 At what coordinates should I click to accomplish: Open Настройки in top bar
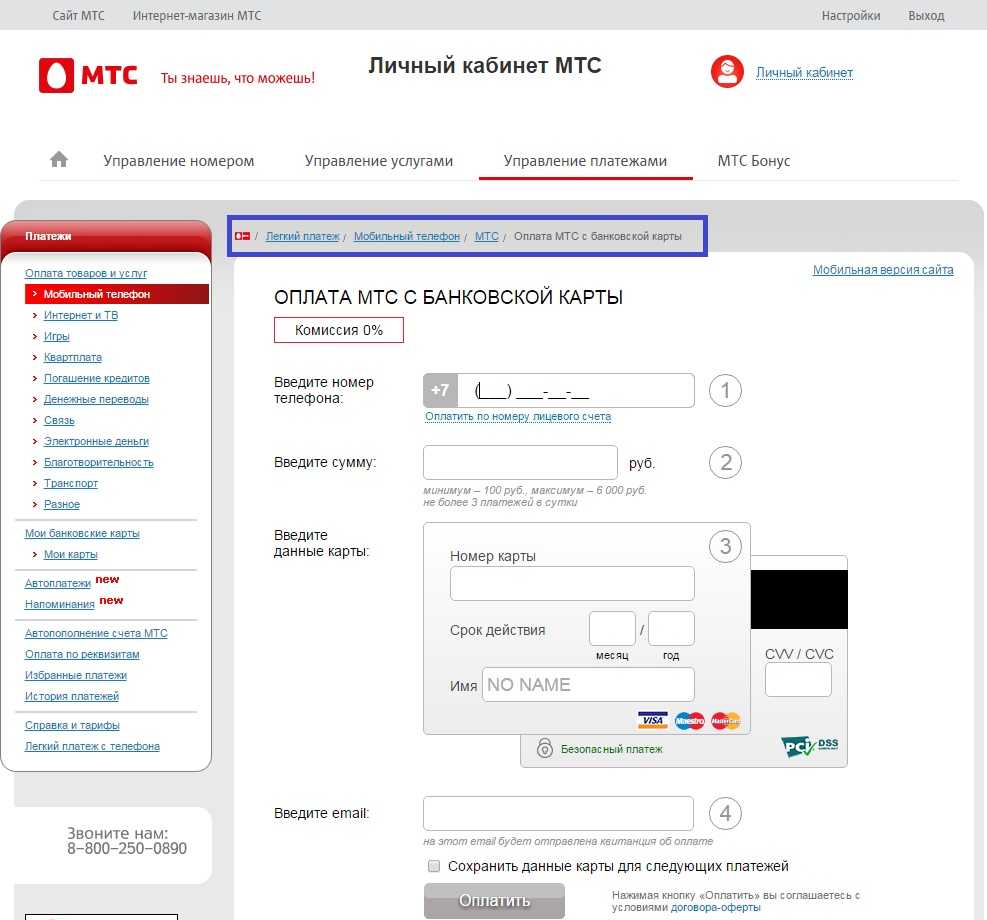click(851, 16)
